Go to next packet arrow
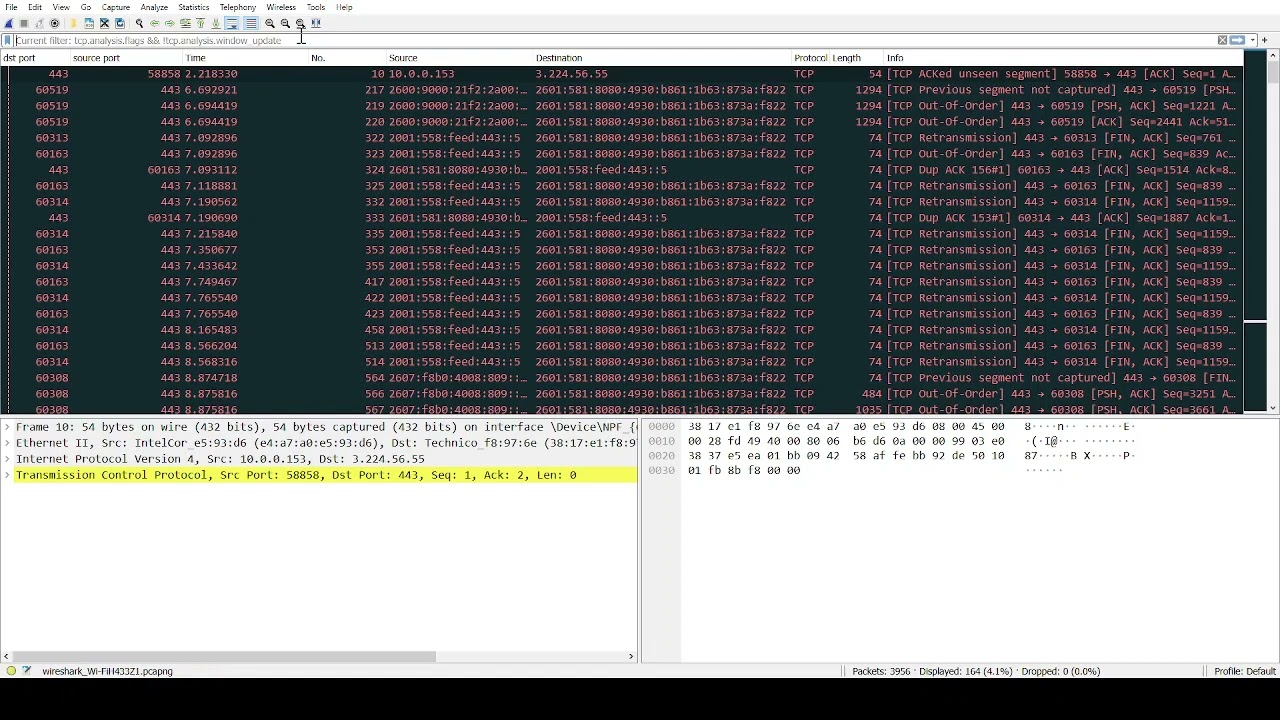 169,23
